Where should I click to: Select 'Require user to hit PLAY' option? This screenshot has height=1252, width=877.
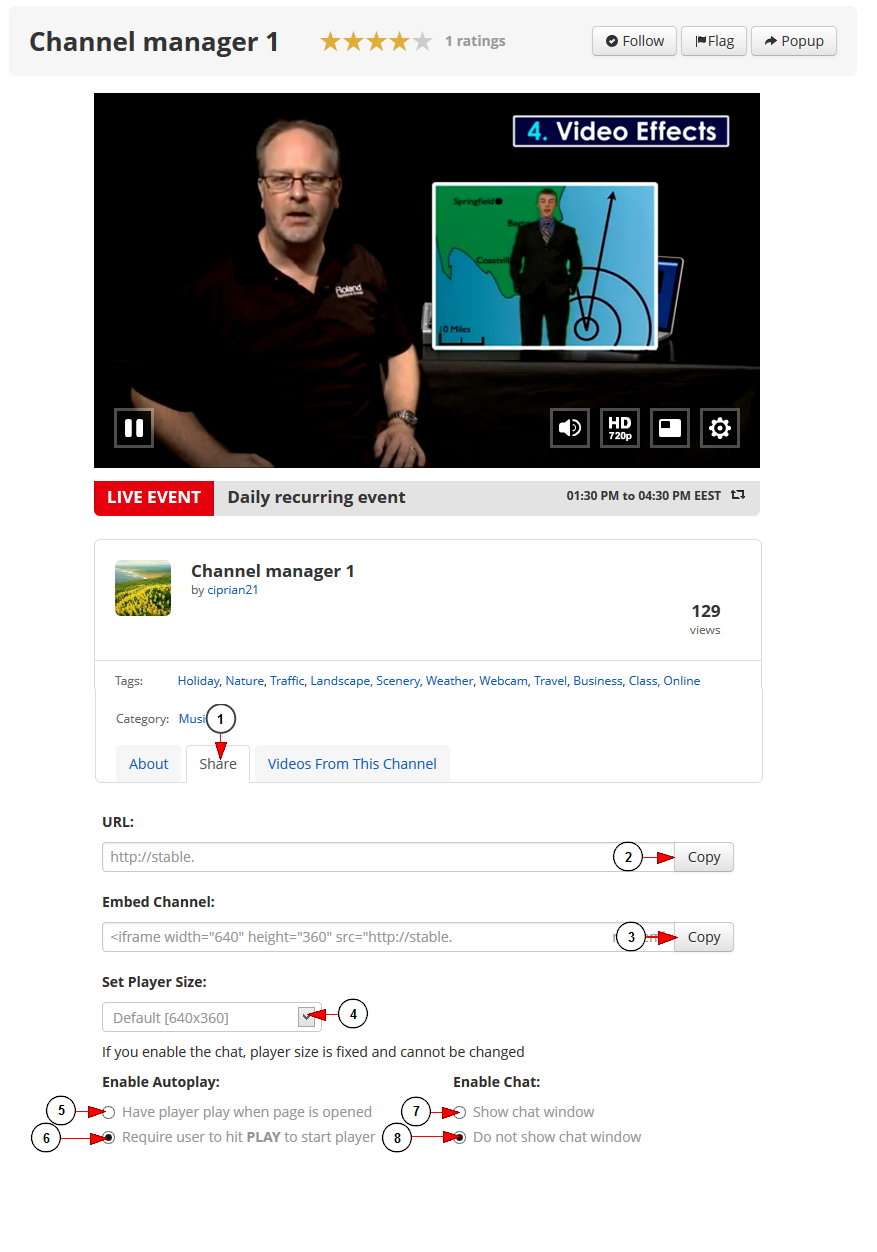[109, 1137]
